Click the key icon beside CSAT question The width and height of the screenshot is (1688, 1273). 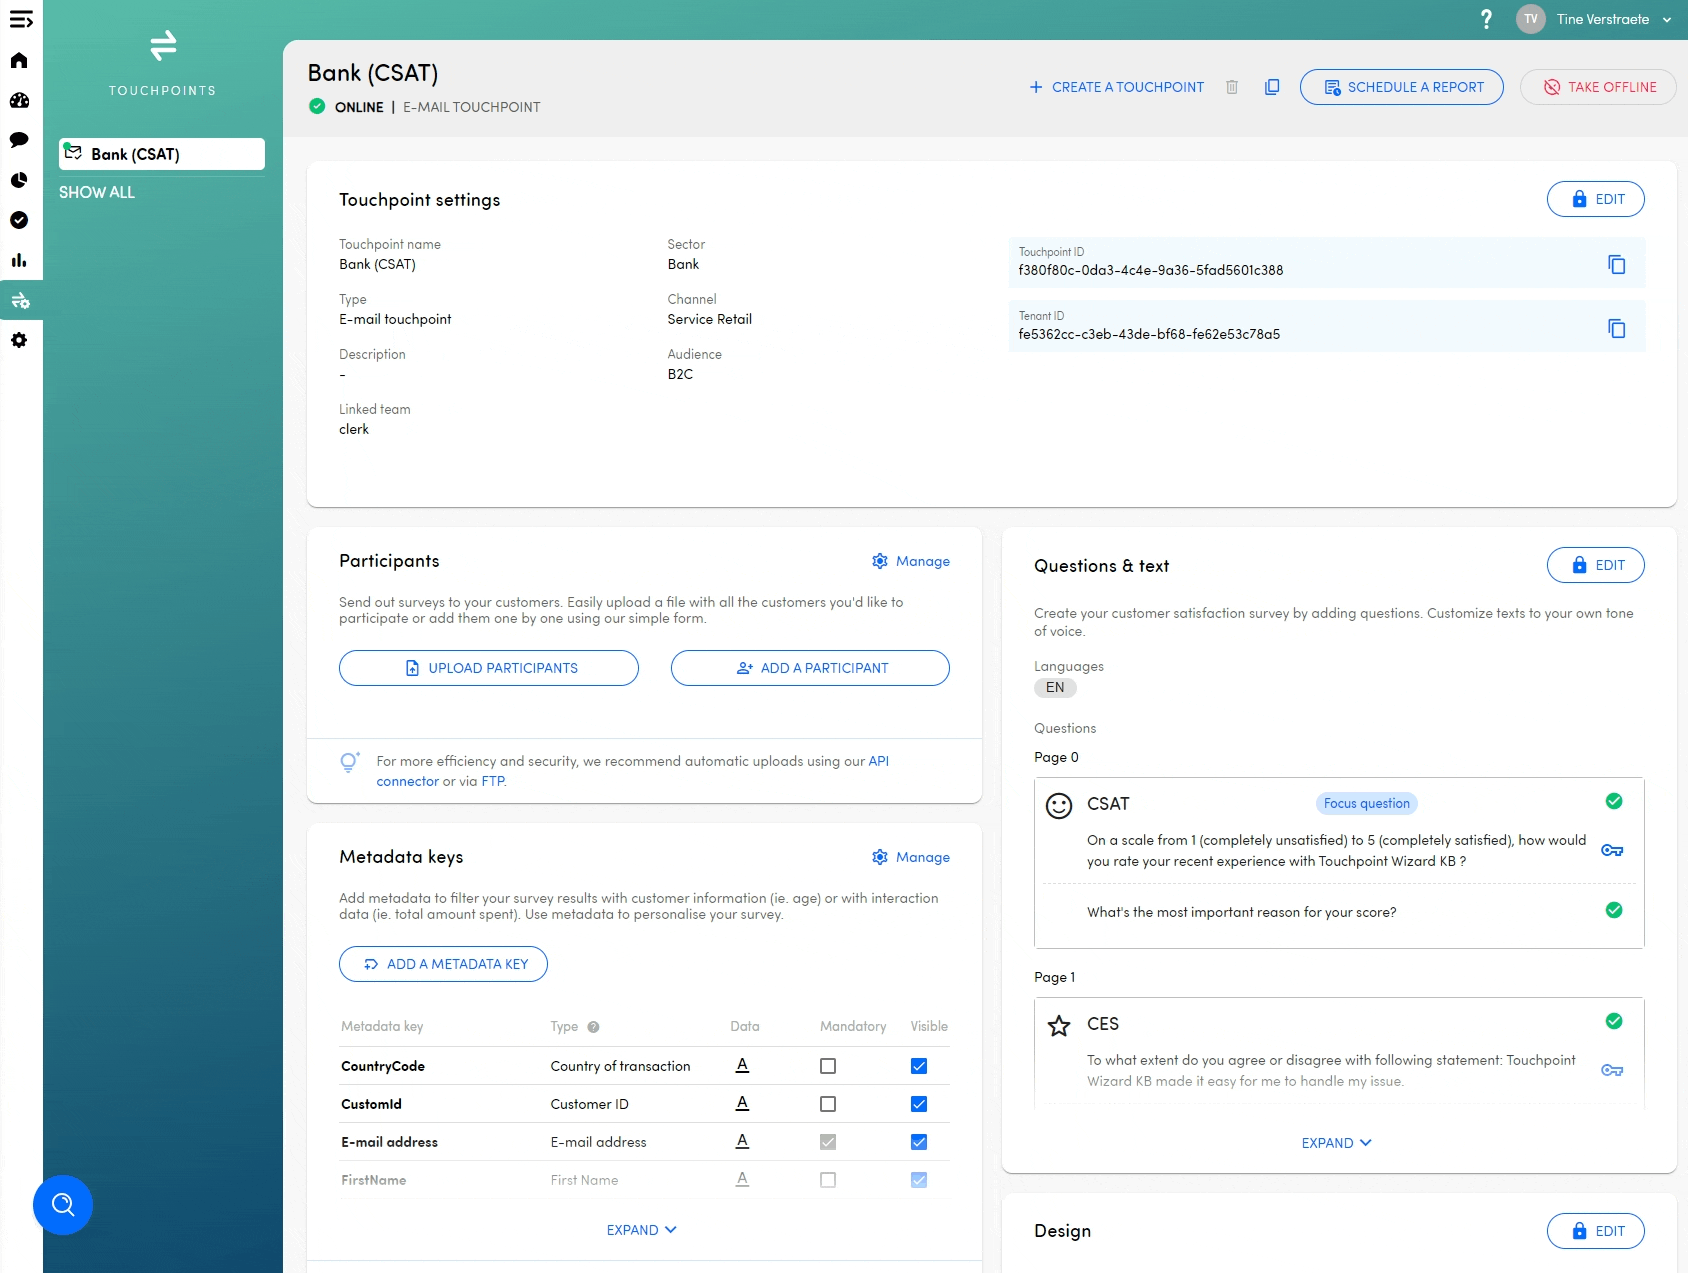click(x=1612, y=850)
